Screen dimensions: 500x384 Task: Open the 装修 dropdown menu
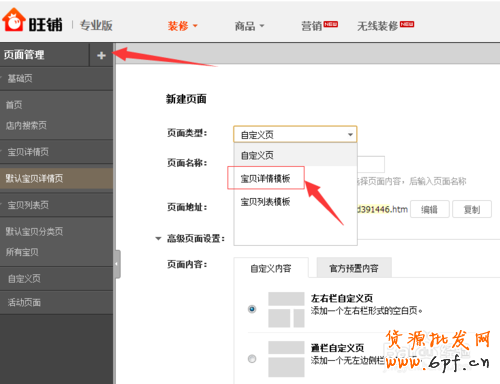pyautogui.click(x=182, y=26)
